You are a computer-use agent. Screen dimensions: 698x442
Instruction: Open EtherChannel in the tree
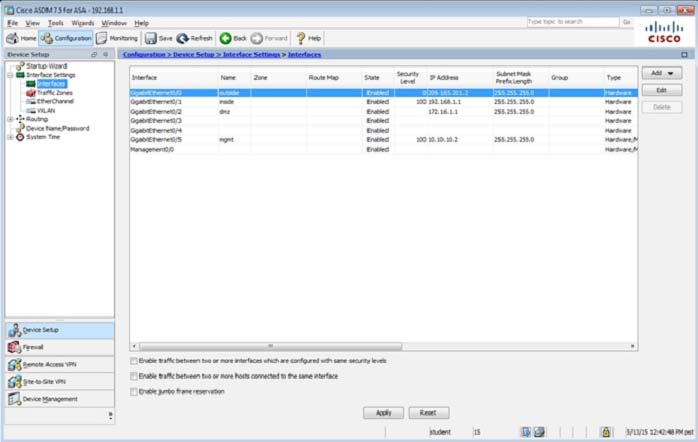55,101
